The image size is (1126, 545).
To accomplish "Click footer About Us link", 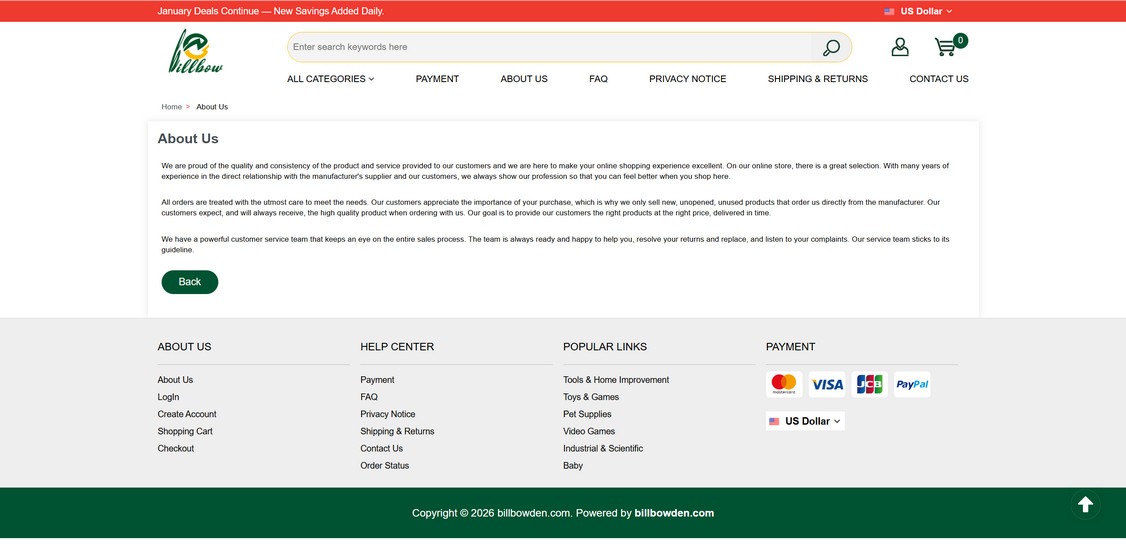I will pos(175,380).
